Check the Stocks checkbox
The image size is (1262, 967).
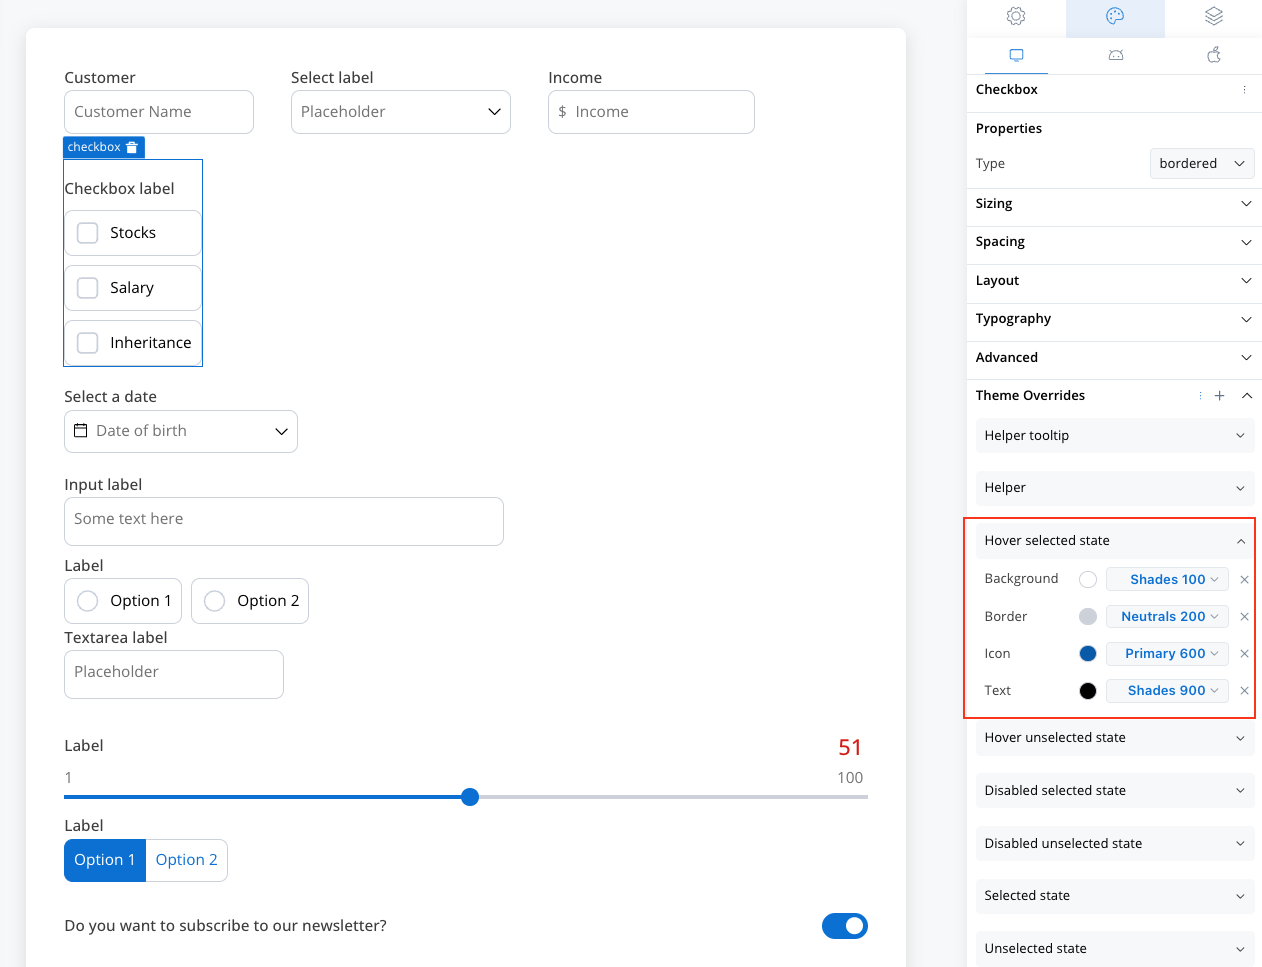coord(88,233)
